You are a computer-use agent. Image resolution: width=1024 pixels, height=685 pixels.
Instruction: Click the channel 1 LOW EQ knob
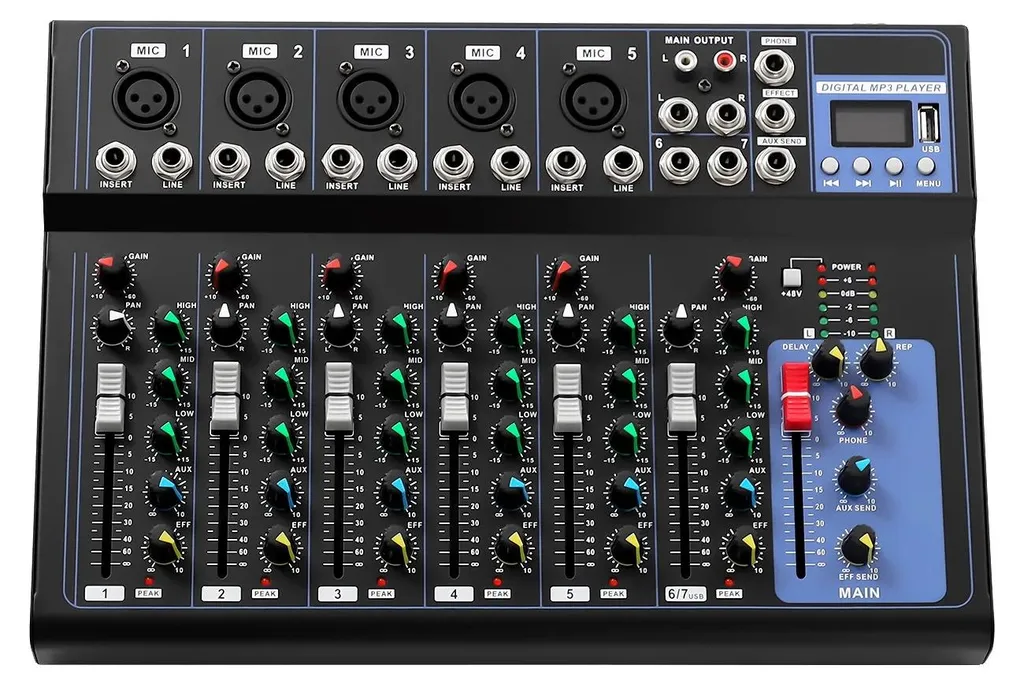(168, 438)
